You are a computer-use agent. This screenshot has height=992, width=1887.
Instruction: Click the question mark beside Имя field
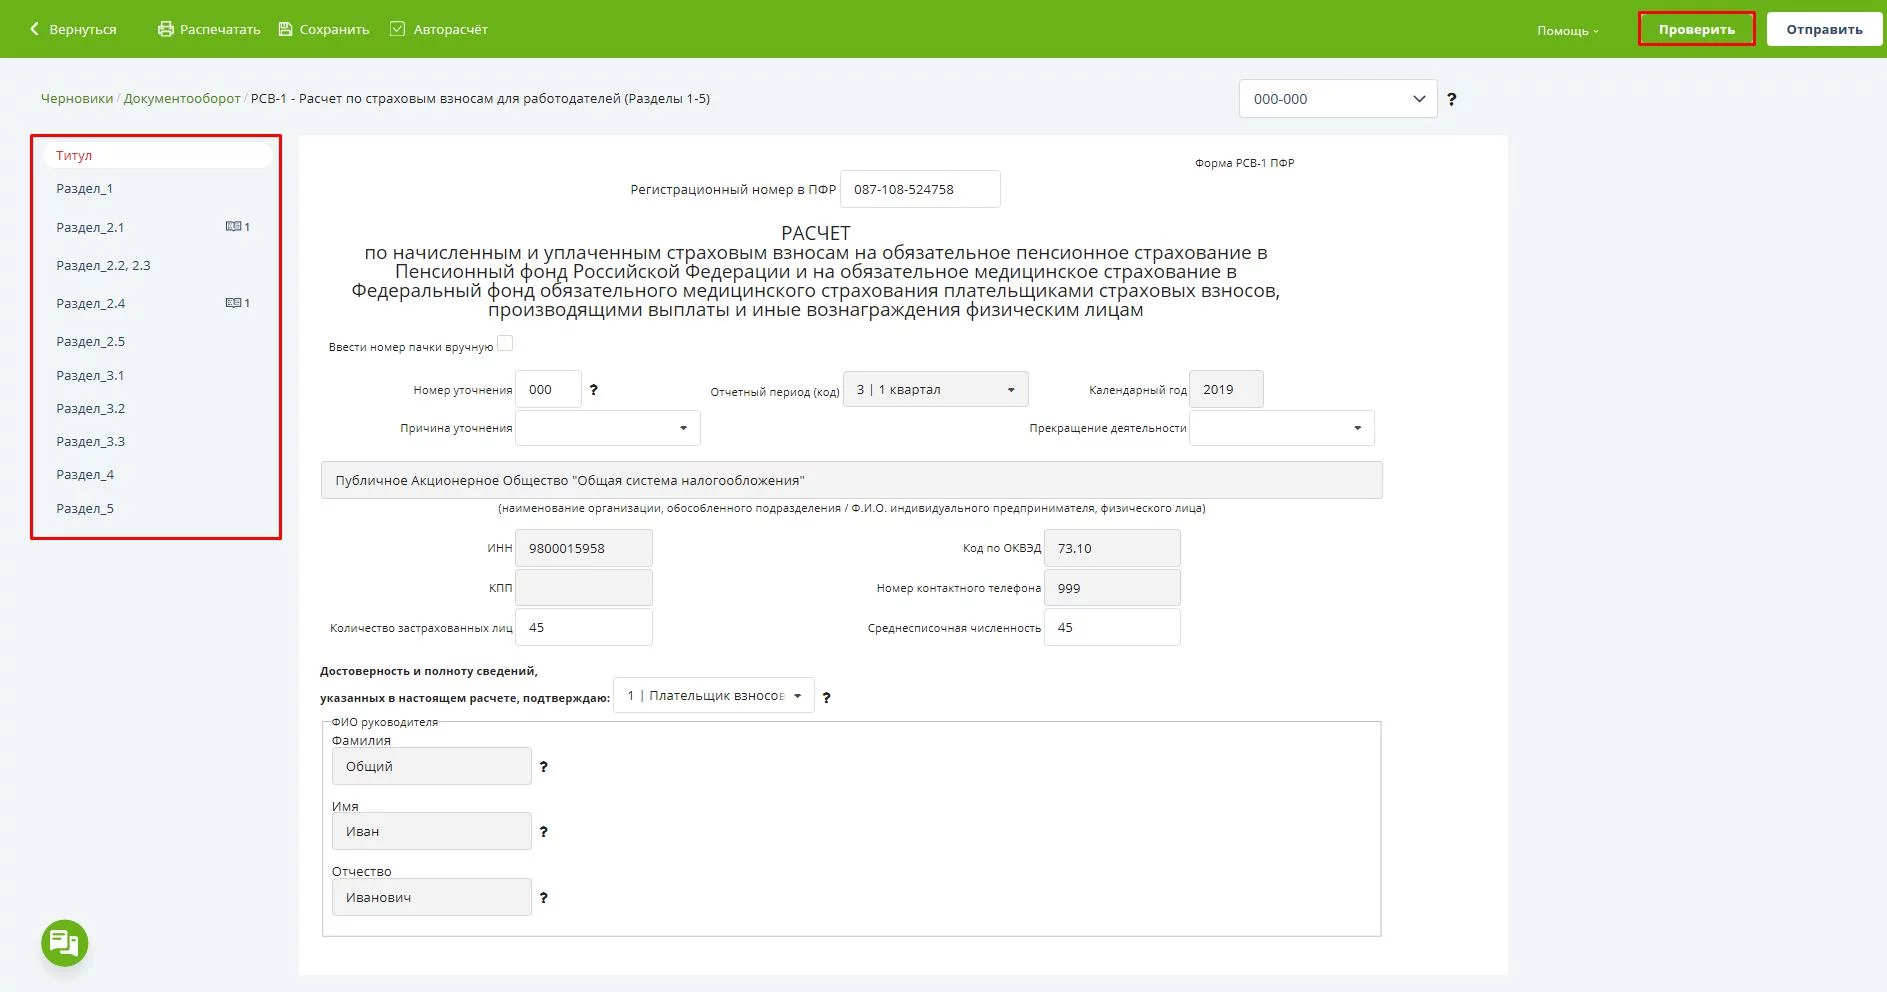tap(544, 832)
